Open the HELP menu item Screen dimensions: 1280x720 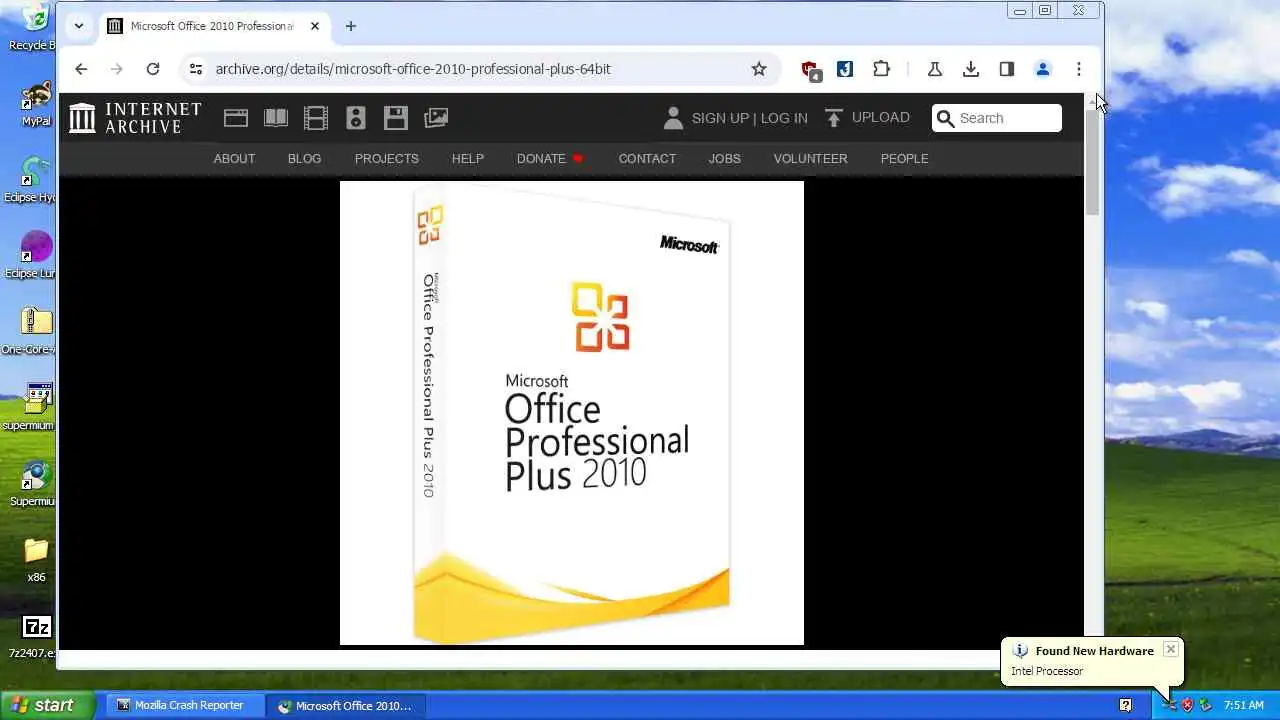pos(467,158)
